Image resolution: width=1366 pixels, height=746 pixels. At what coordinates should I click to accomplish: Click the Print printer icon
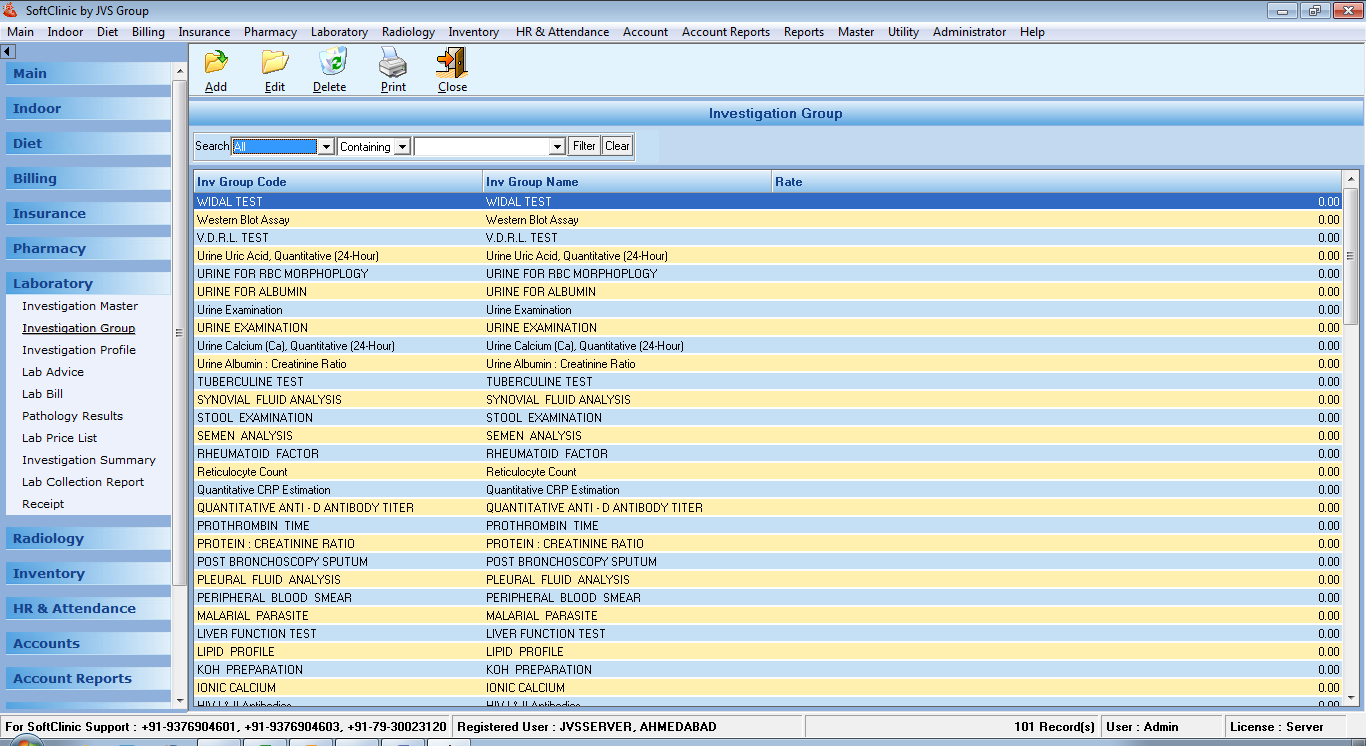point(393,63)
